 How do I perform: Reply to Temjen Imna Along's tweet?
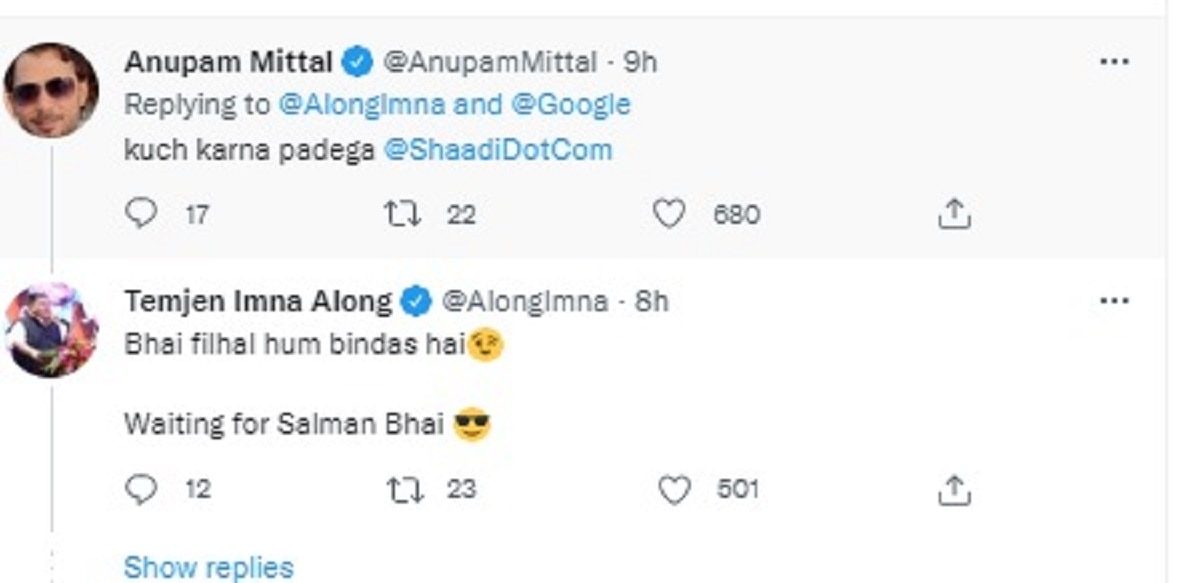pos(144,489)
